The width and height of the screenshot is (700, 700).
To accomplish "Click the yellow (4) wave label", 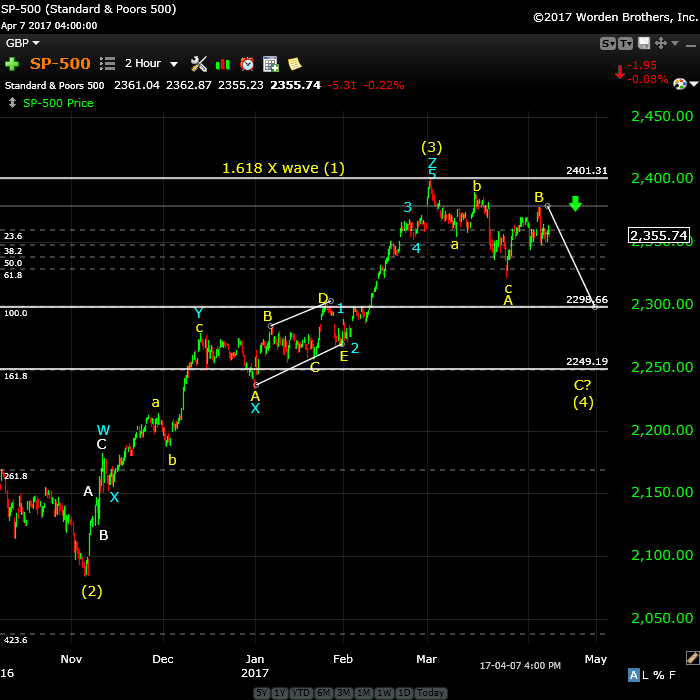I will (583, 402).
